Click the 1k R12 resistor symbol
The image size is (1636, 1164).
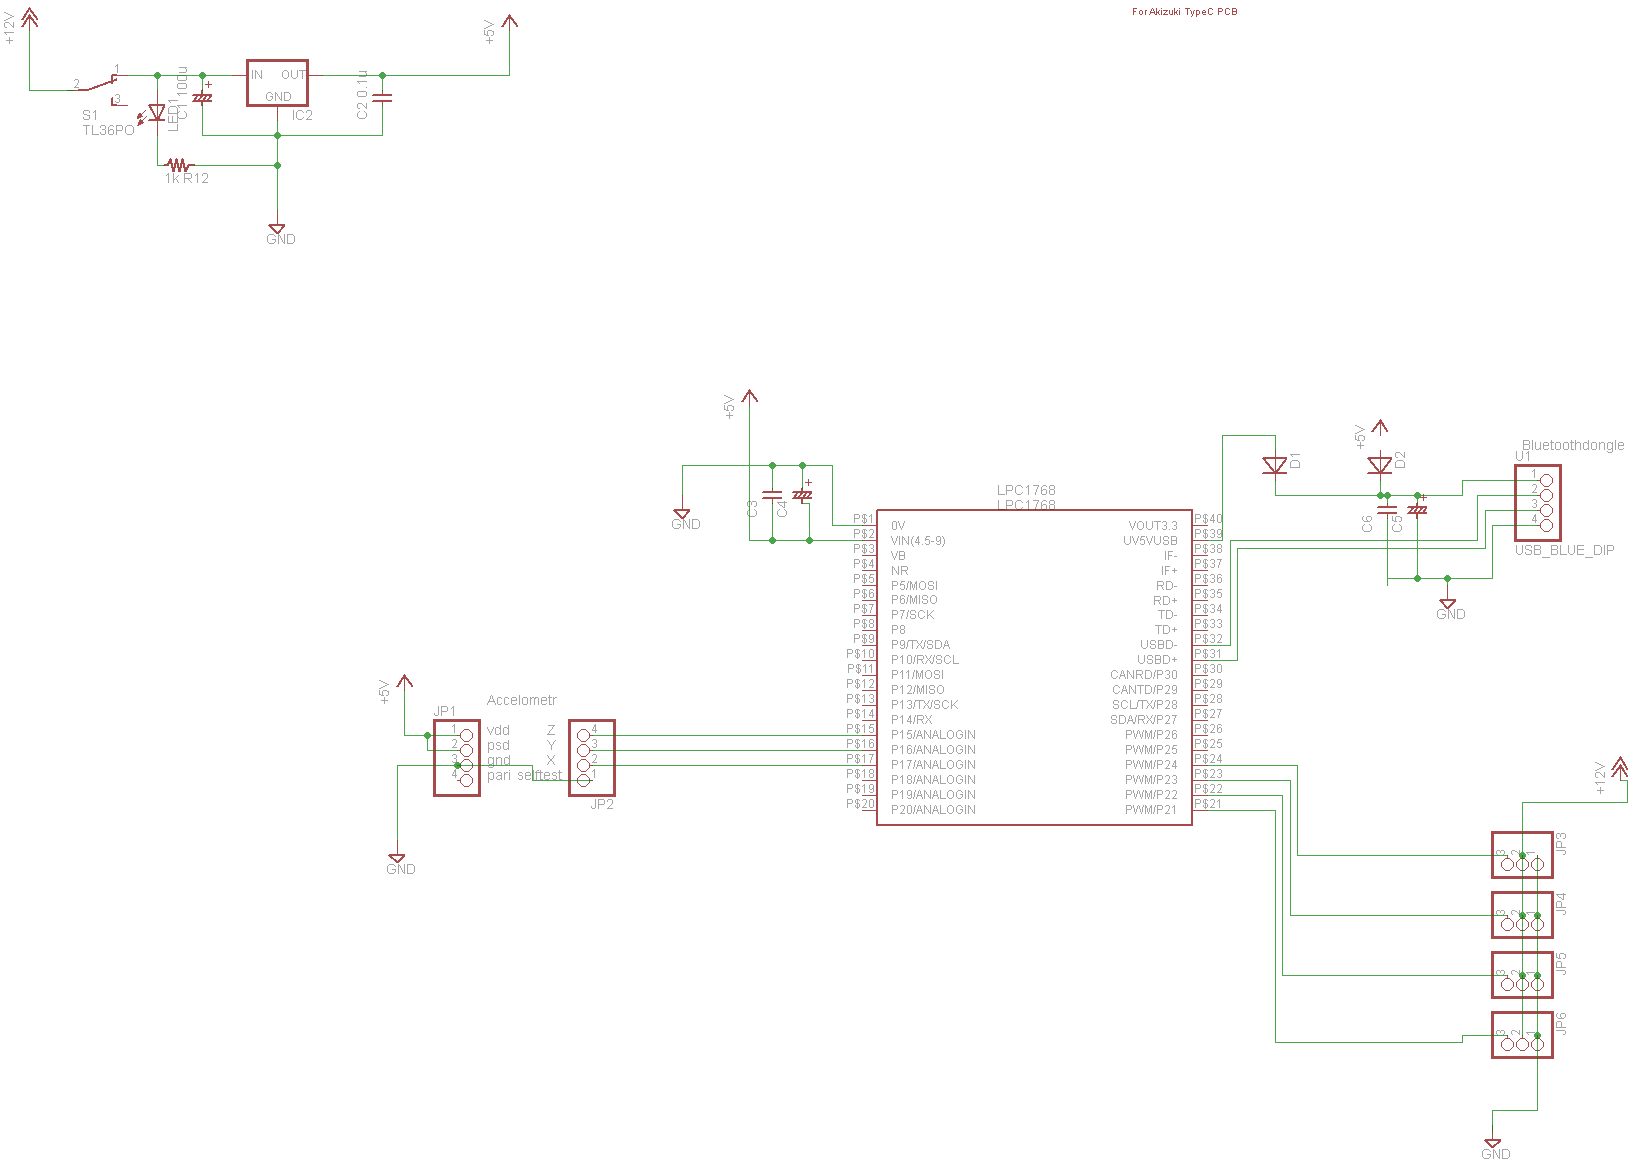(178, 165)
